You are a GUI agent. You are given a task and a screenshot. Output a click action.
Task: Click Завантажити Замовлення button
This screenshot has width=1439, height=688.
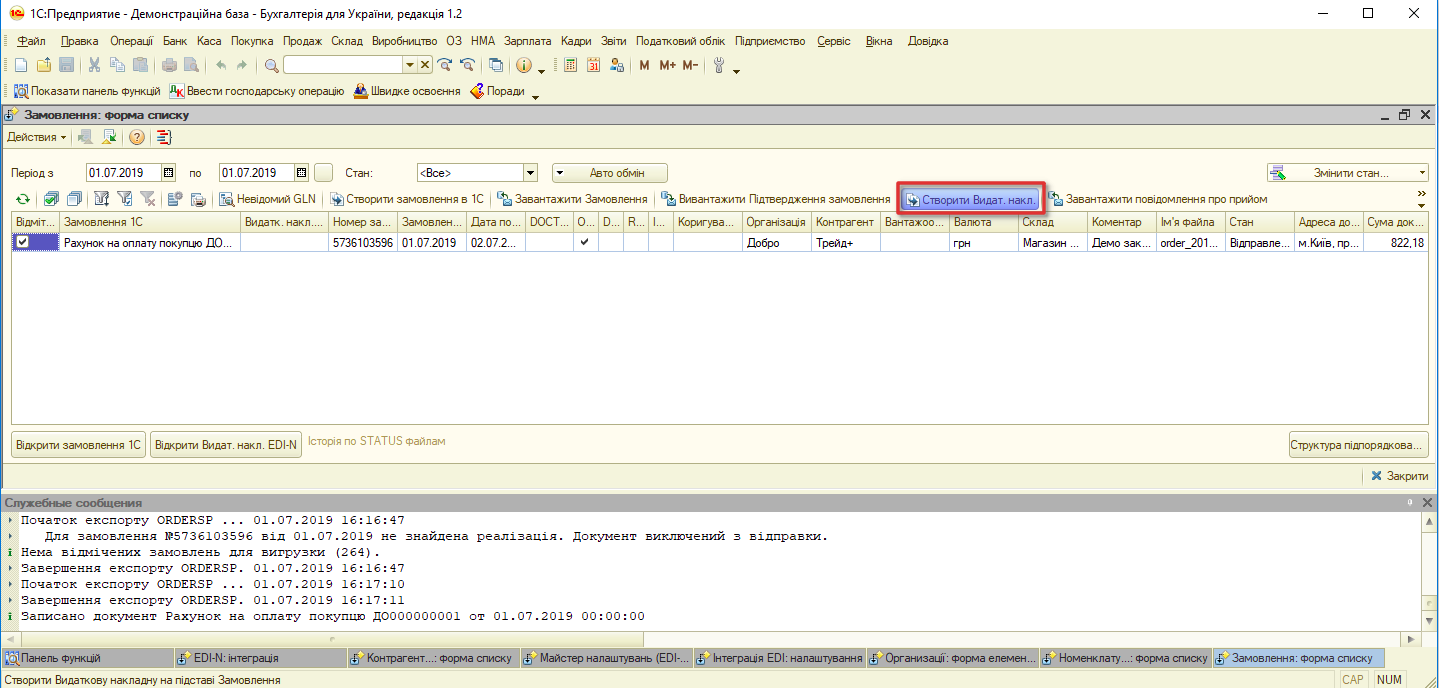tap(572, 199)
